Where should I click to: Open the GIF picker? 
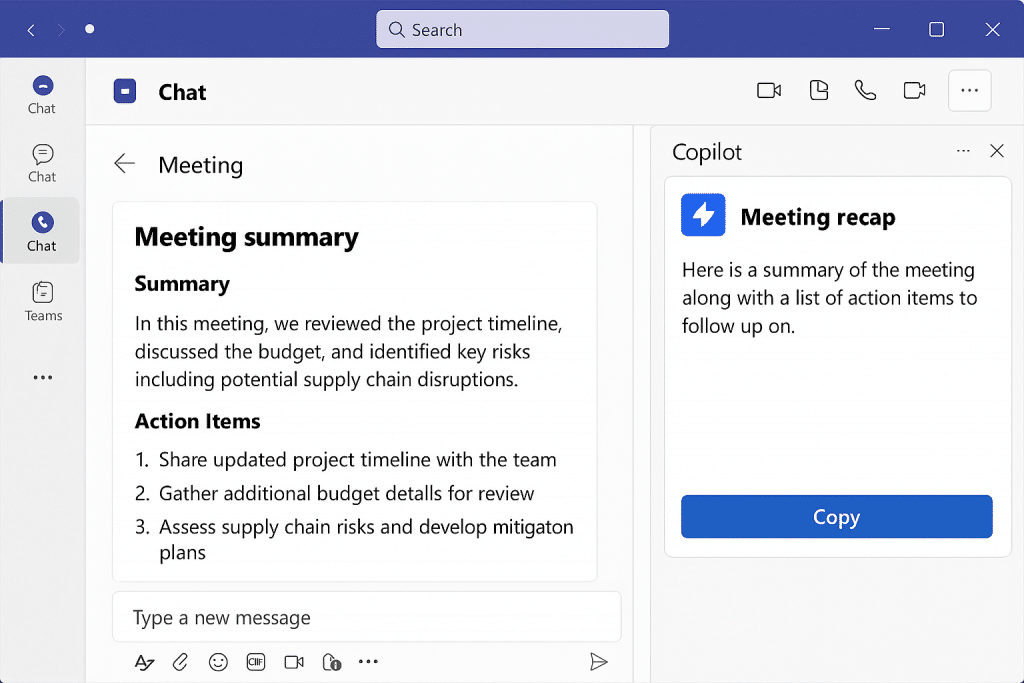(x=256, y=662)
